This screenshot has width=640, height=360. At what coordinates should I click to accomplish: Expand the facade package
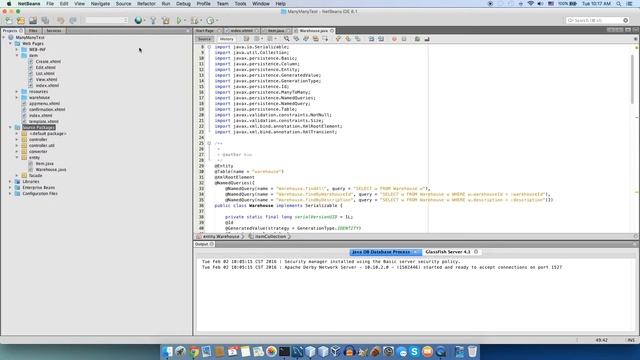tap(17, 176)
